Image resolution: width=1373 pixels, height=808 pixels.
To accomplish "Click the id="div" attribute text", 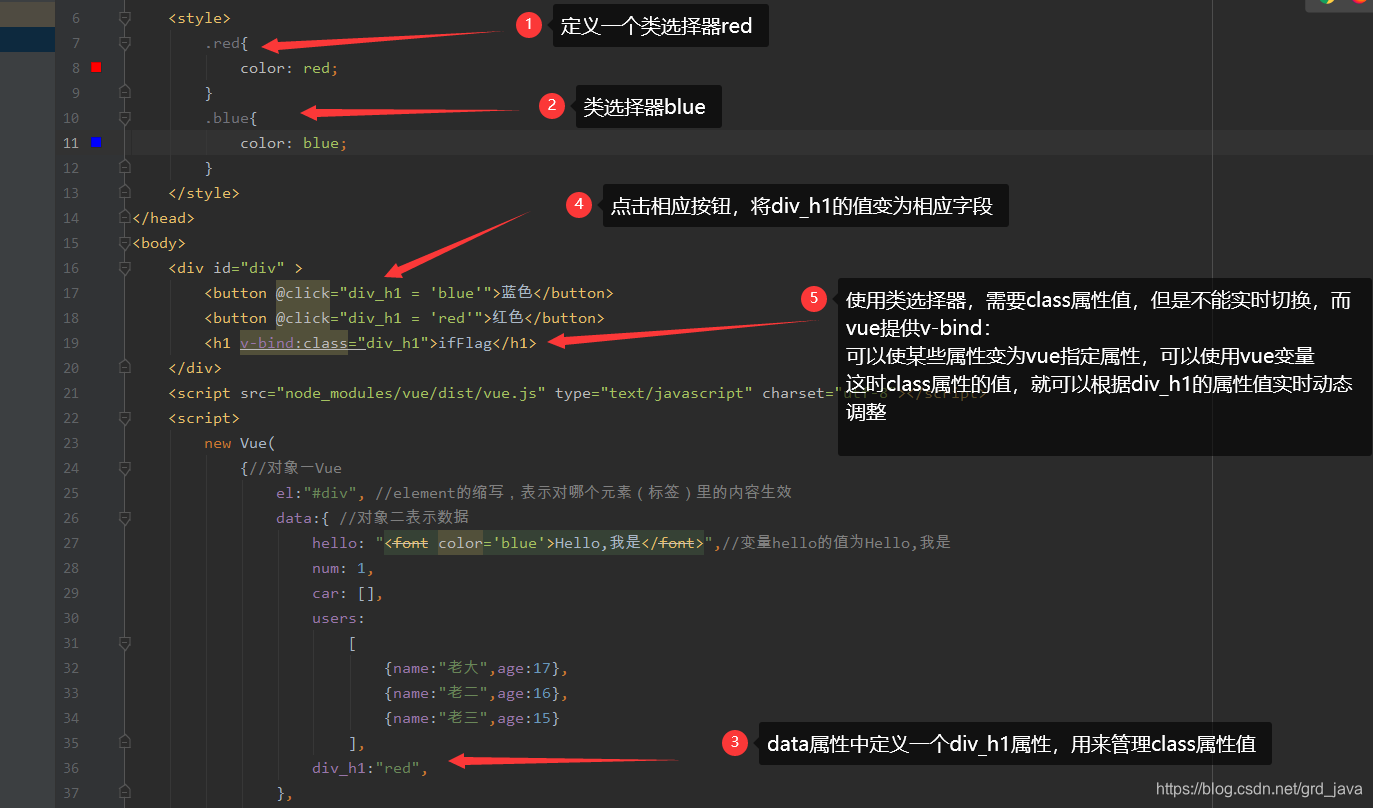I will pyautogui.click(x=249, y=268).
